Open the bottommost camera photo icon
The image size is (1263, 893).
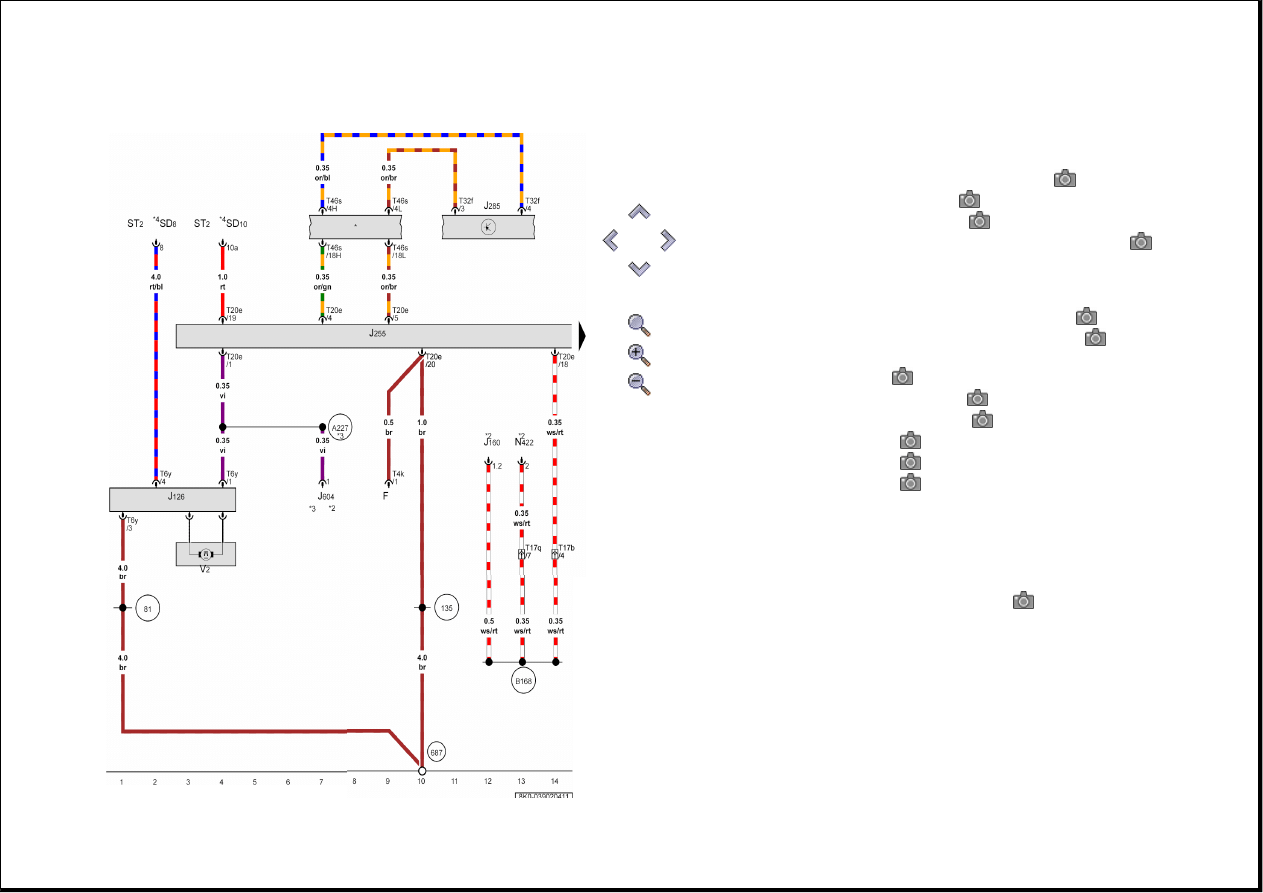point(1023,601)
